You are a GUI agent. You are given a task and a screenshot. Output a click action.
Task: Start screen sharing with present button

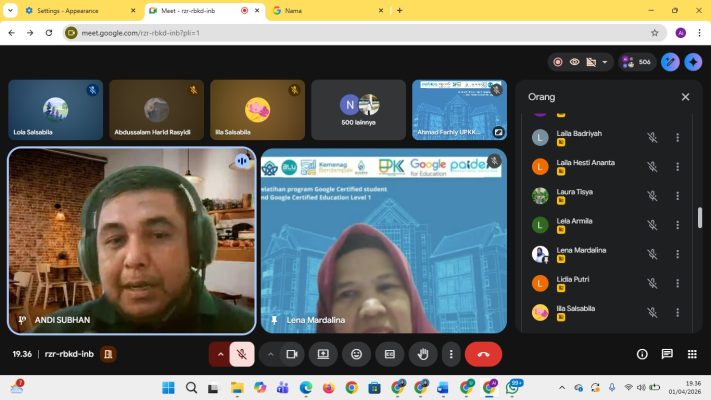323,354
